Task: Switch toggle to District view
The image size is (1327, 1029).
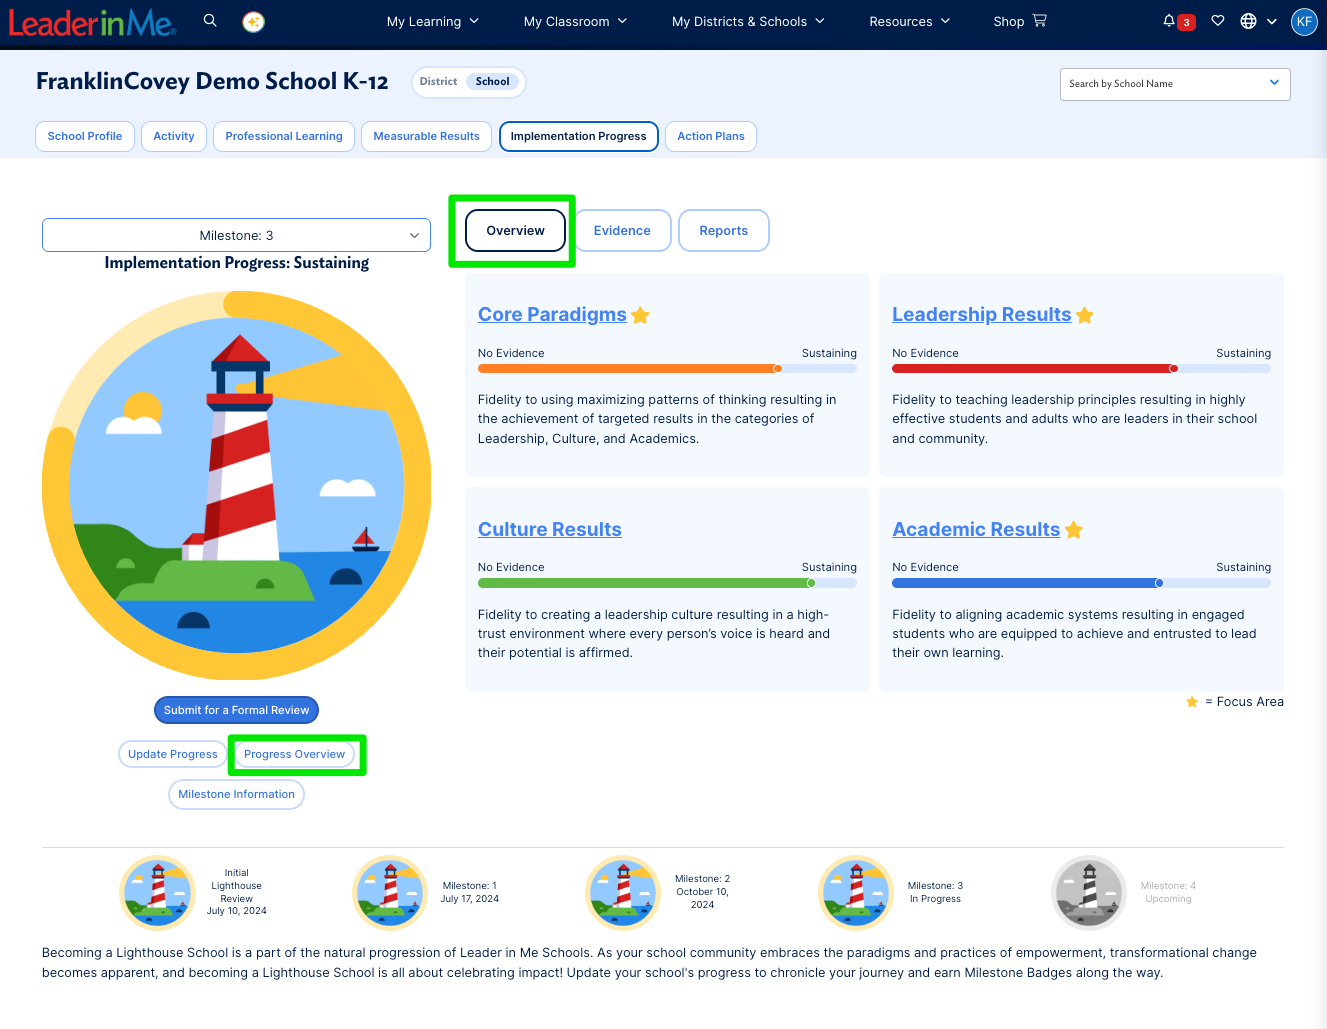Action: pos(438,82)
